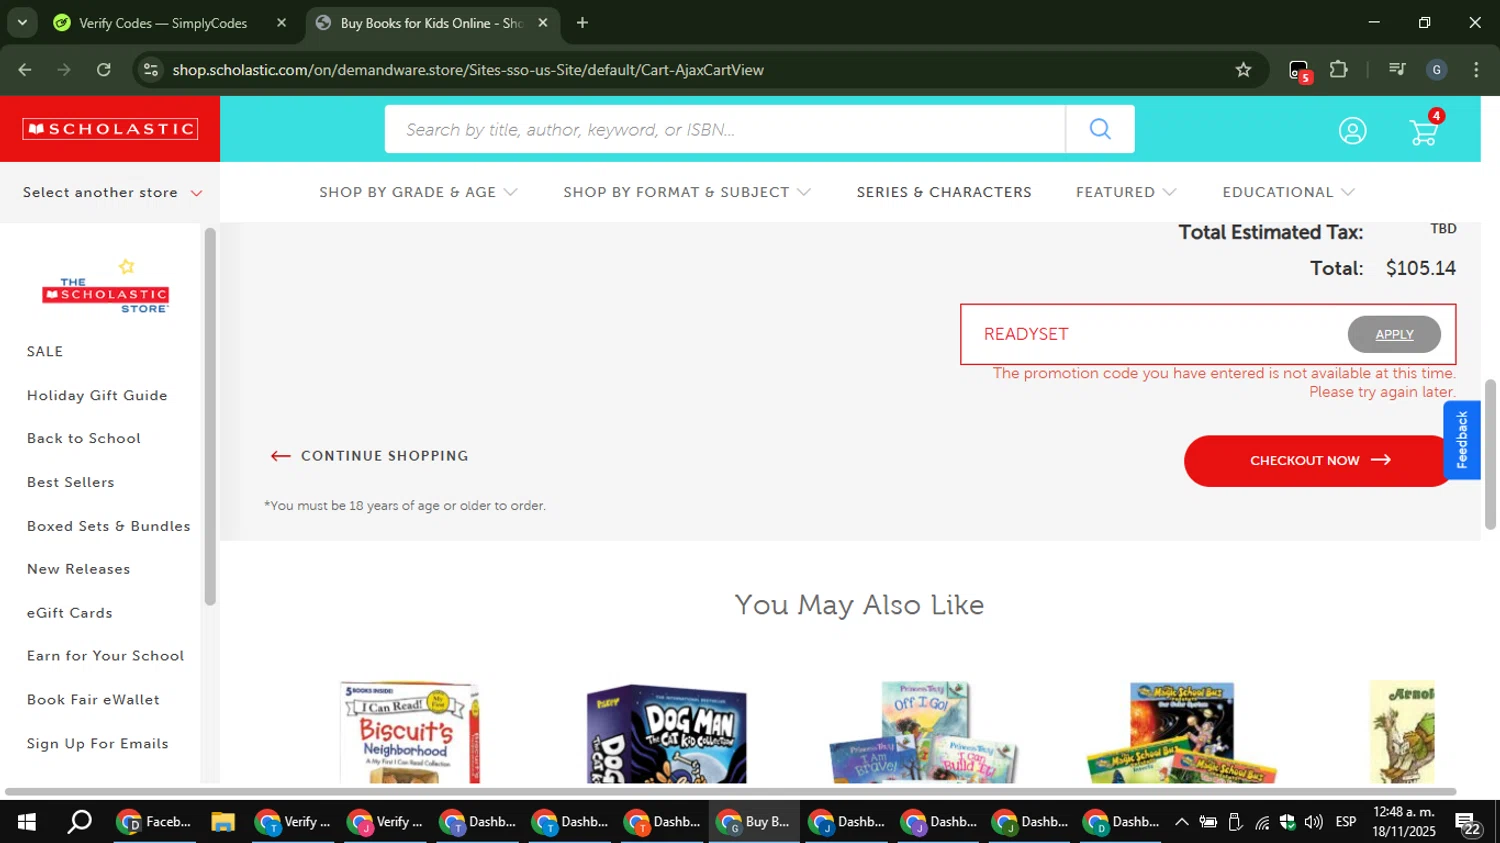Click The Scholastic Store logo in the sidebar
Image resolution: width=1500 pixels, height=843 pixels.
[x=106, y=287]
